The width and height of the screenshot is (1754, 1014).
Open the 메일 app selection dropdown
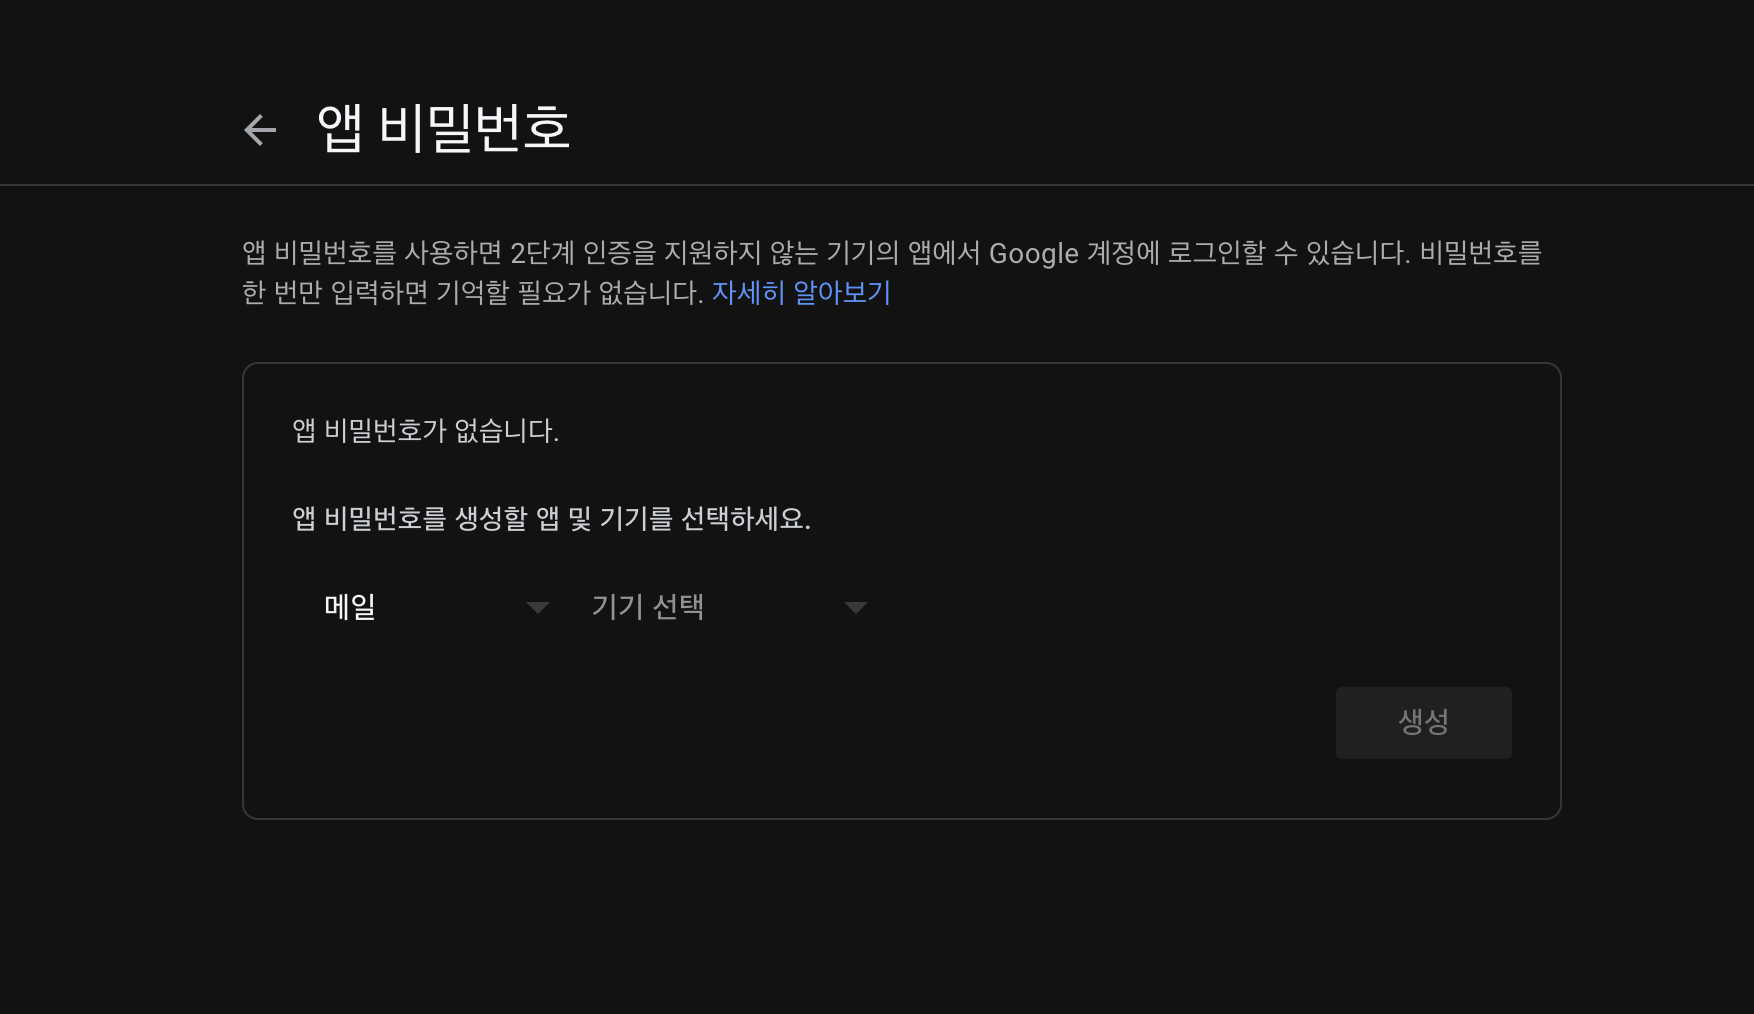pyautogui.click(x=436, y=607)
